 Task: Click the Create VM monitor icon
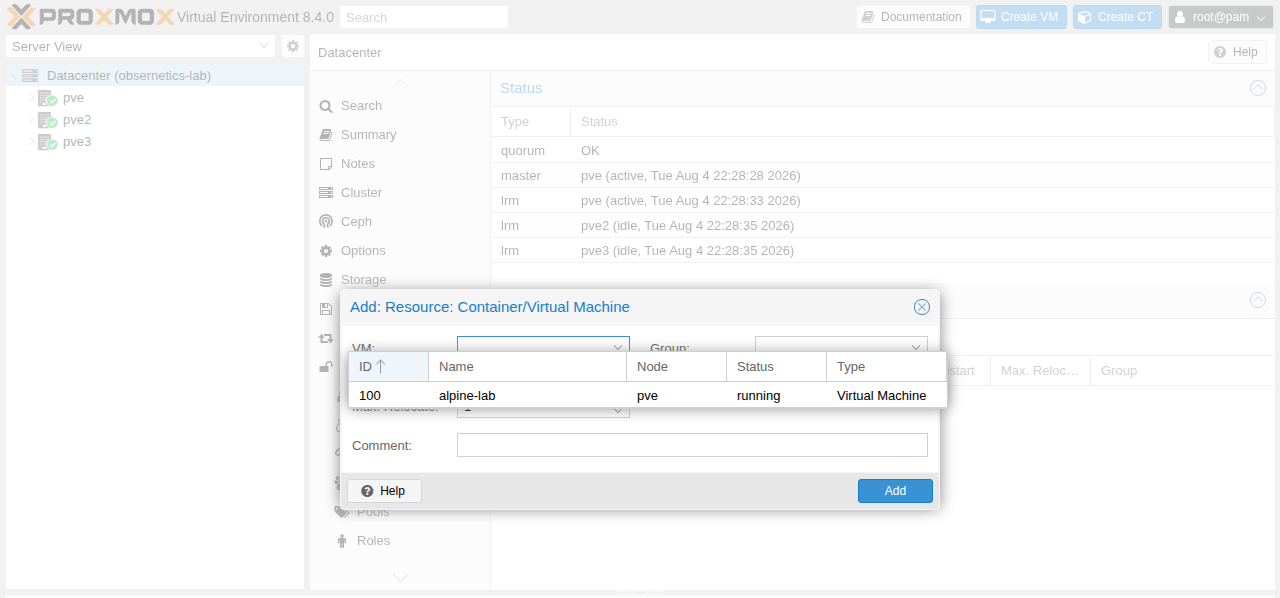(988, 17)
